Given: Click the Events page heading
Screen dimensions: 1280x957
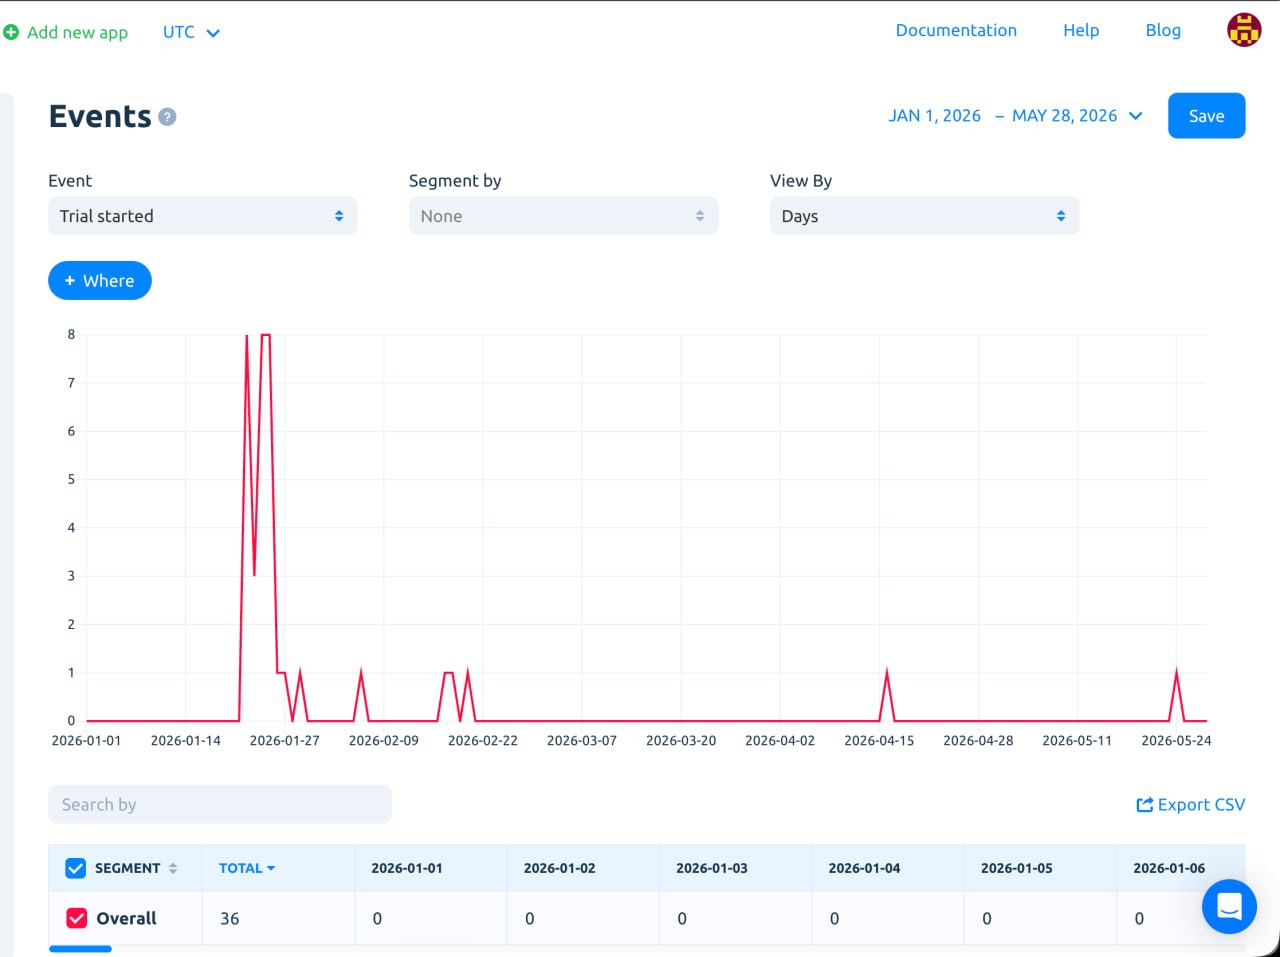Looking at the screenshot, I should [100, 116].
